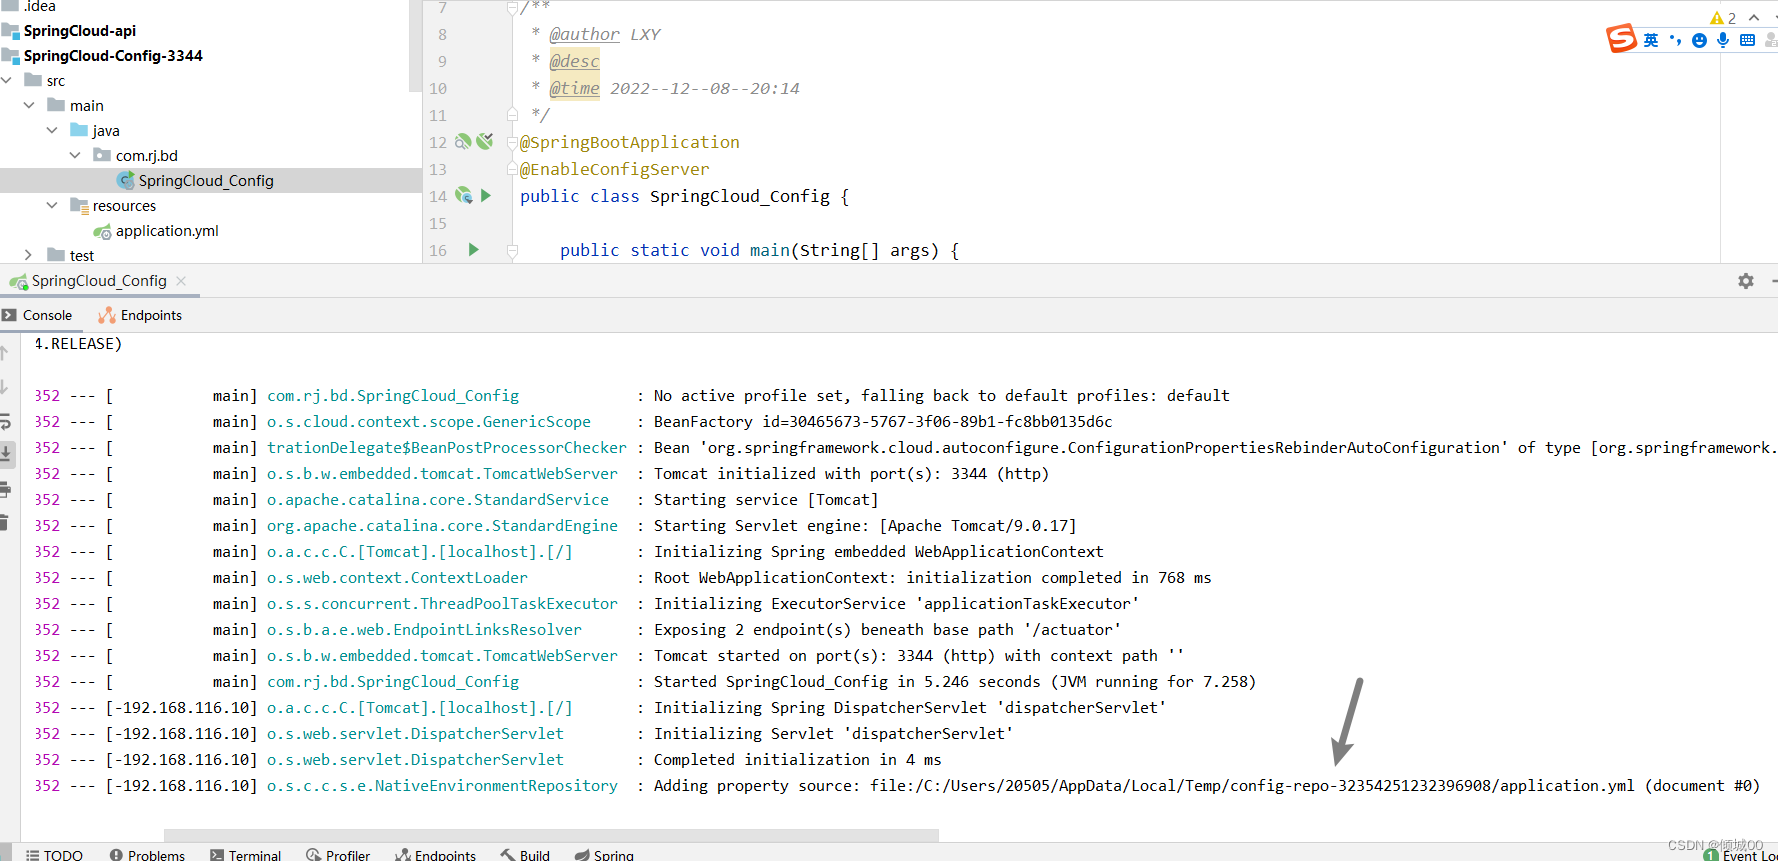Viewport: 1778px width, 861px height.
Task: Click the run gutter icon on line 14
Action: (486, 196)
